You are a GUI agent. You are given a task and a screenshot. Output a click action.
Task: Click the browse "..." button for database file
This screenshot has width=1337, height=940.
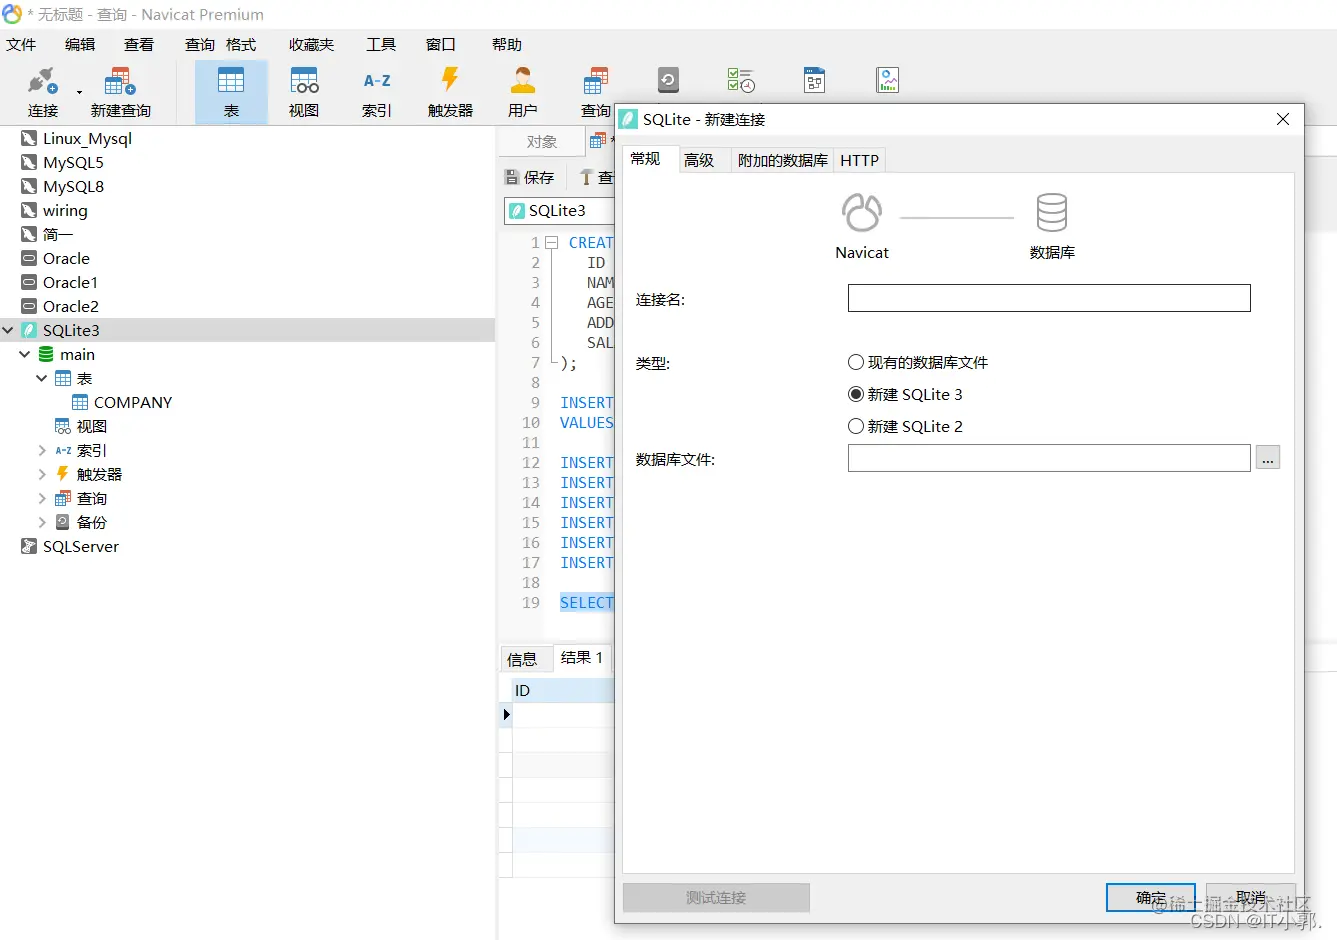coord(1267,457)
